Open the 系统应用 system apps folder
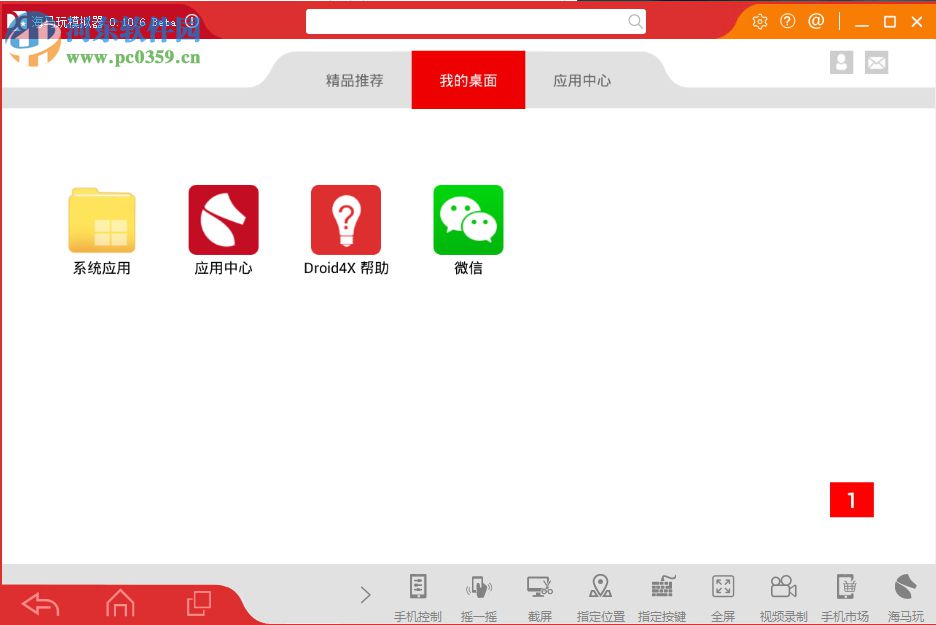This screenshot has height=625, width=936. [x=100, y=220]
